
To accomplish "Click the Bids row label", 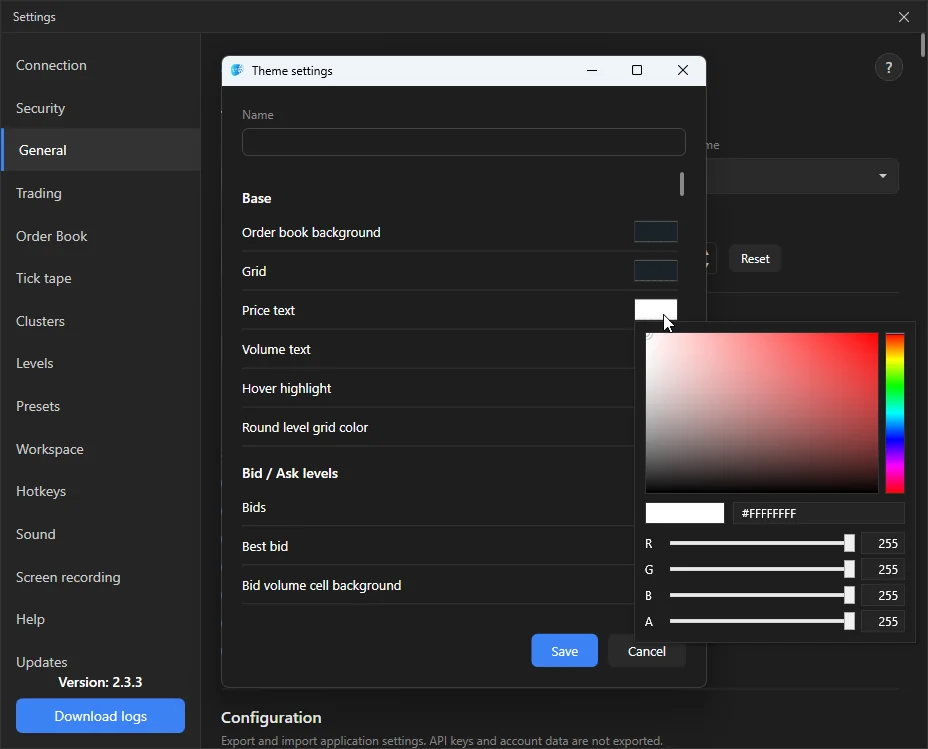I will (254, 508).
